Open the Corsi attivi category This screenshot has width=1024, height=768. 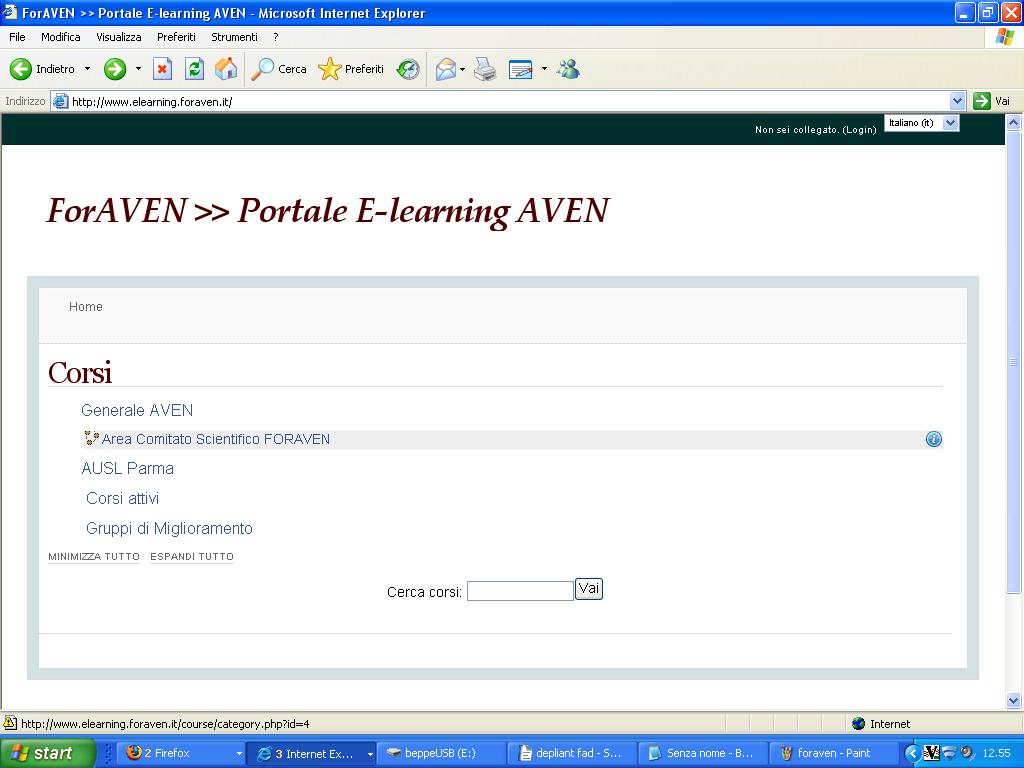pyautogui.click(x=122, y=498)
